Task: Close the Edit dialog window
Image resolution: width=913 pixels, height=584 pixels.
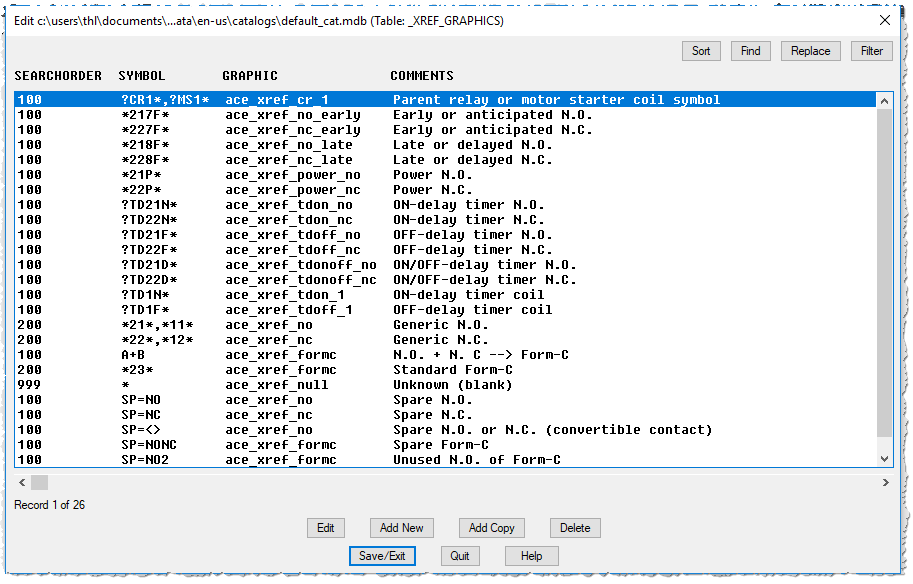Action: 884,20
